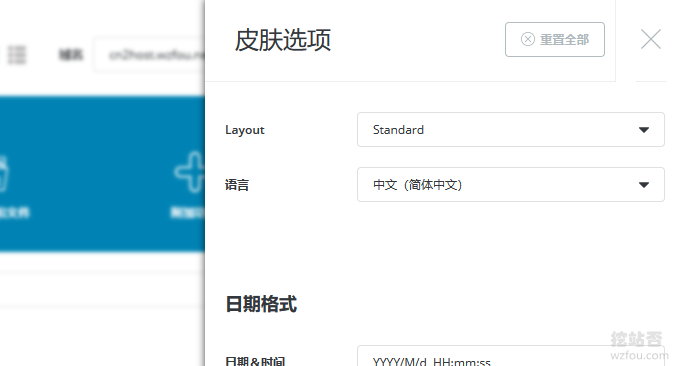The height and width of the screenshot is (366, 680).
Task: Open the 语言 dropdown showing 中文 (简体中文)
Action: coord(510,185)
